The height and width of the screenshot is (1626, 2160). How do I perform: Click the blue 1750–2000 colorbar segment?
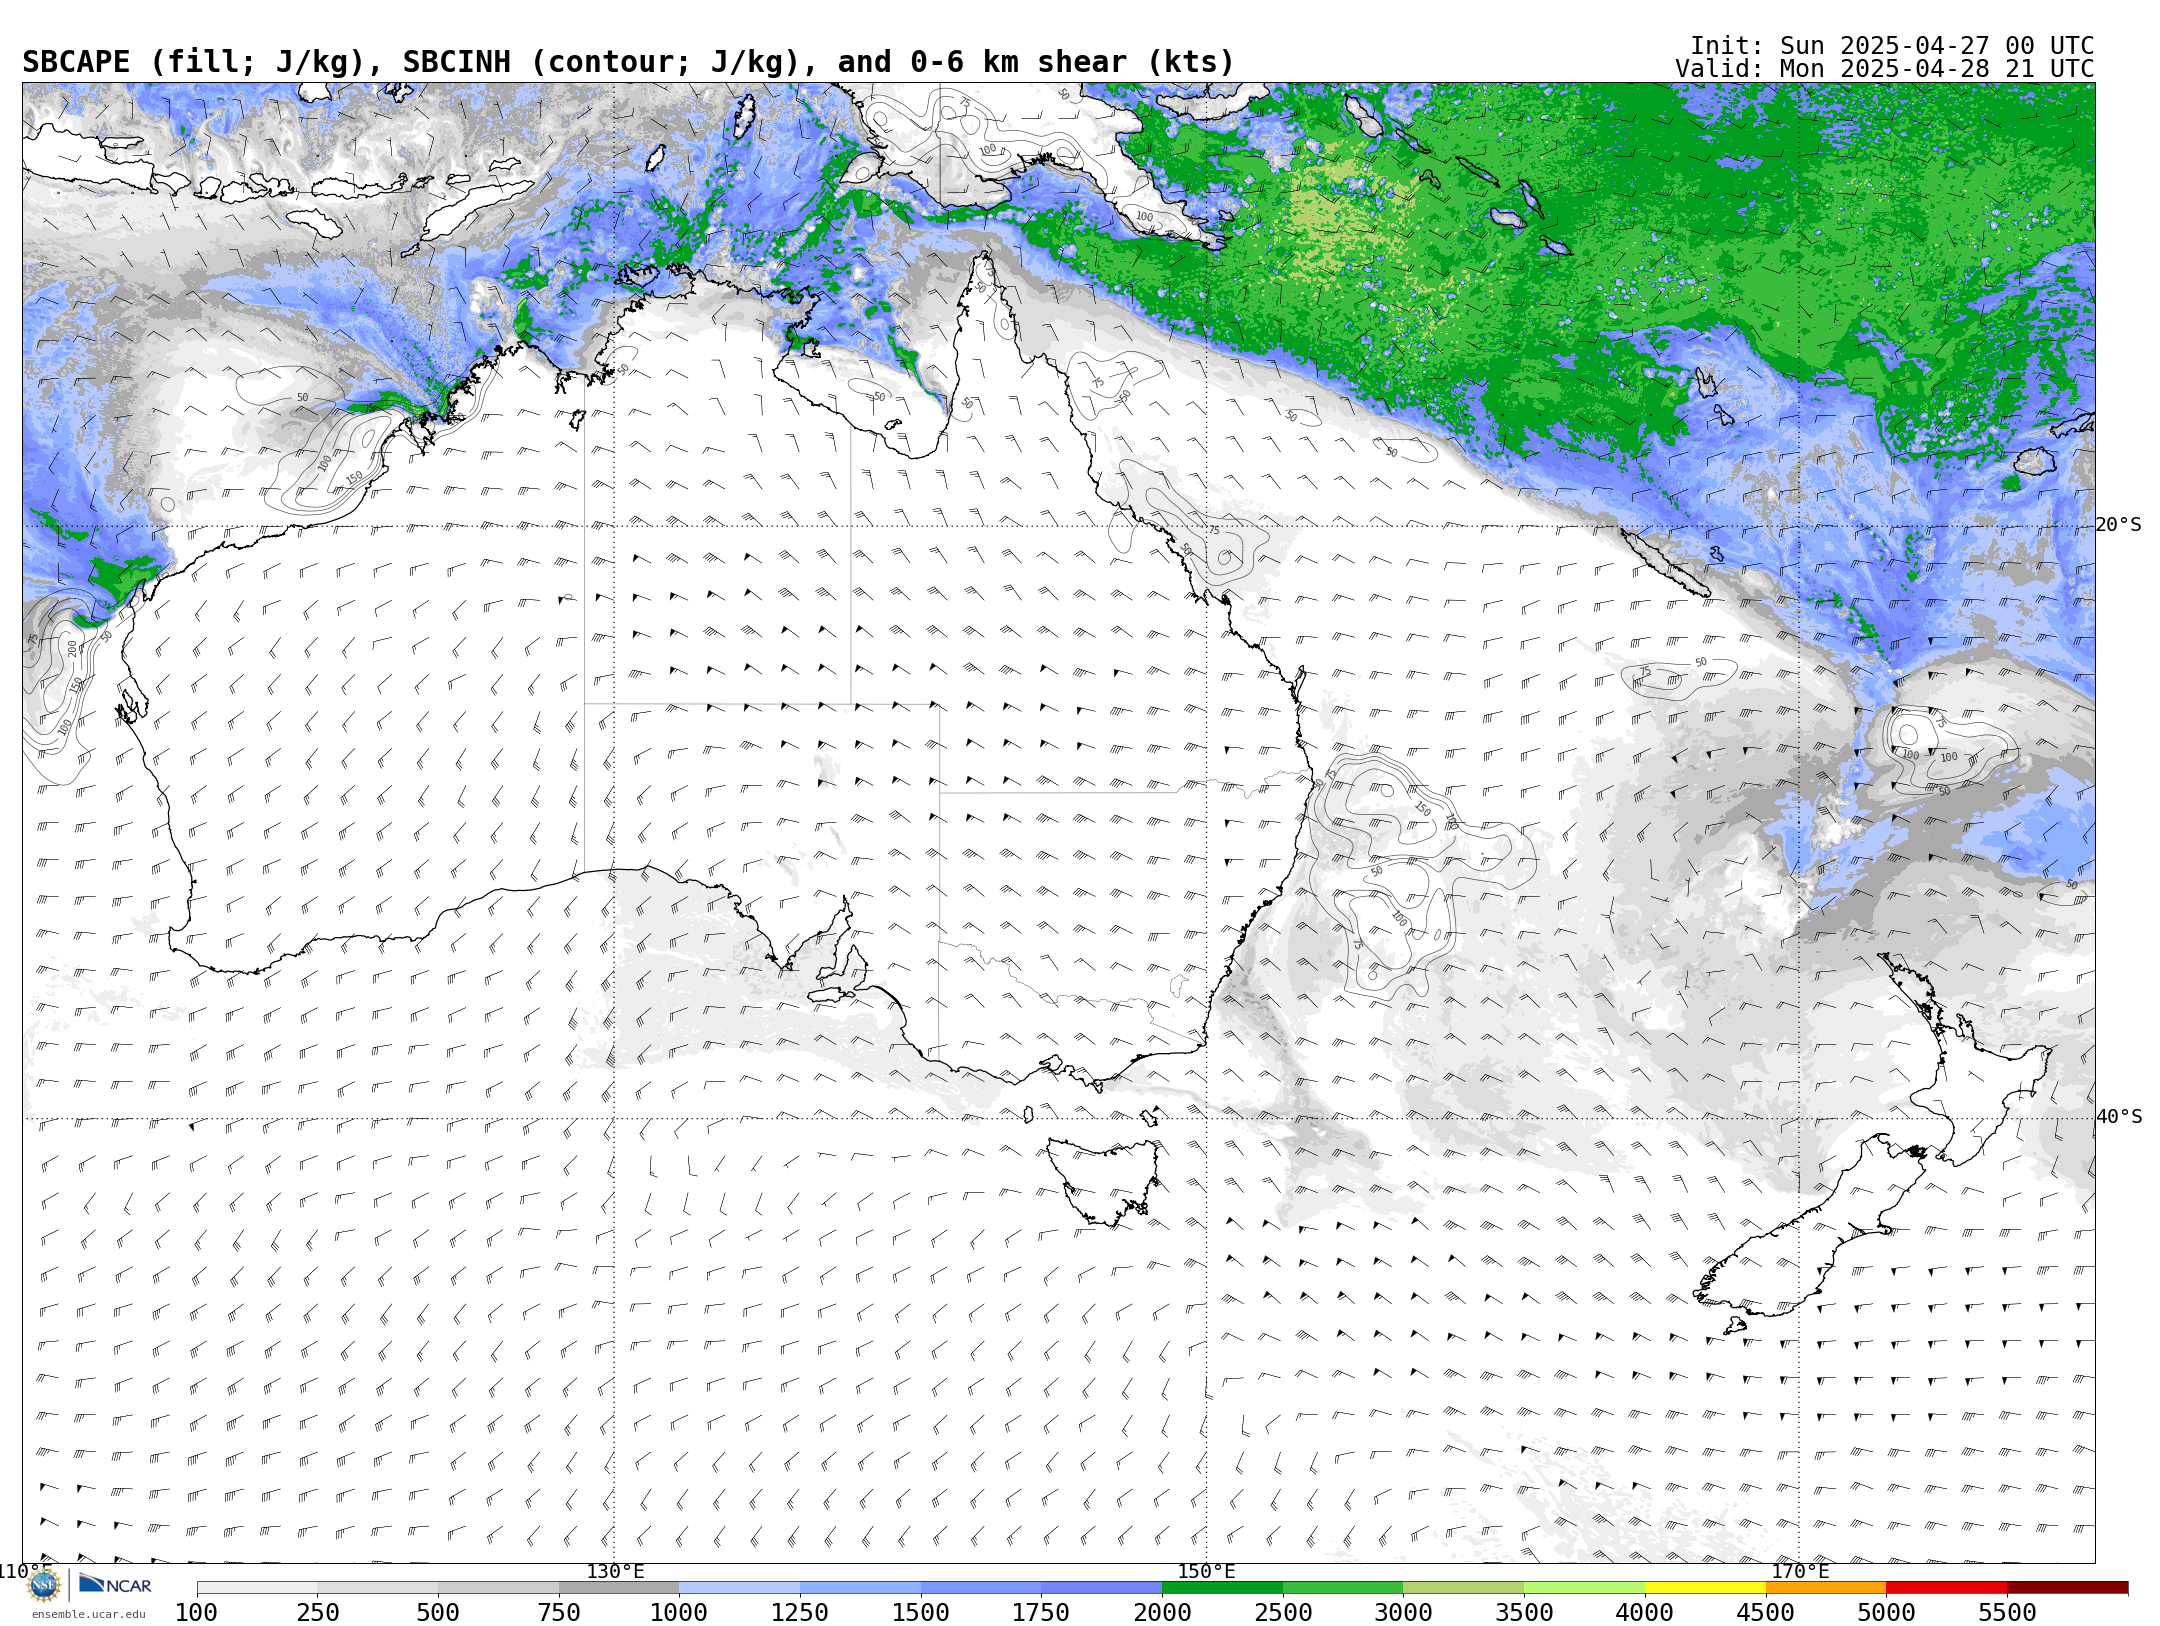tap(1101, 1588)
